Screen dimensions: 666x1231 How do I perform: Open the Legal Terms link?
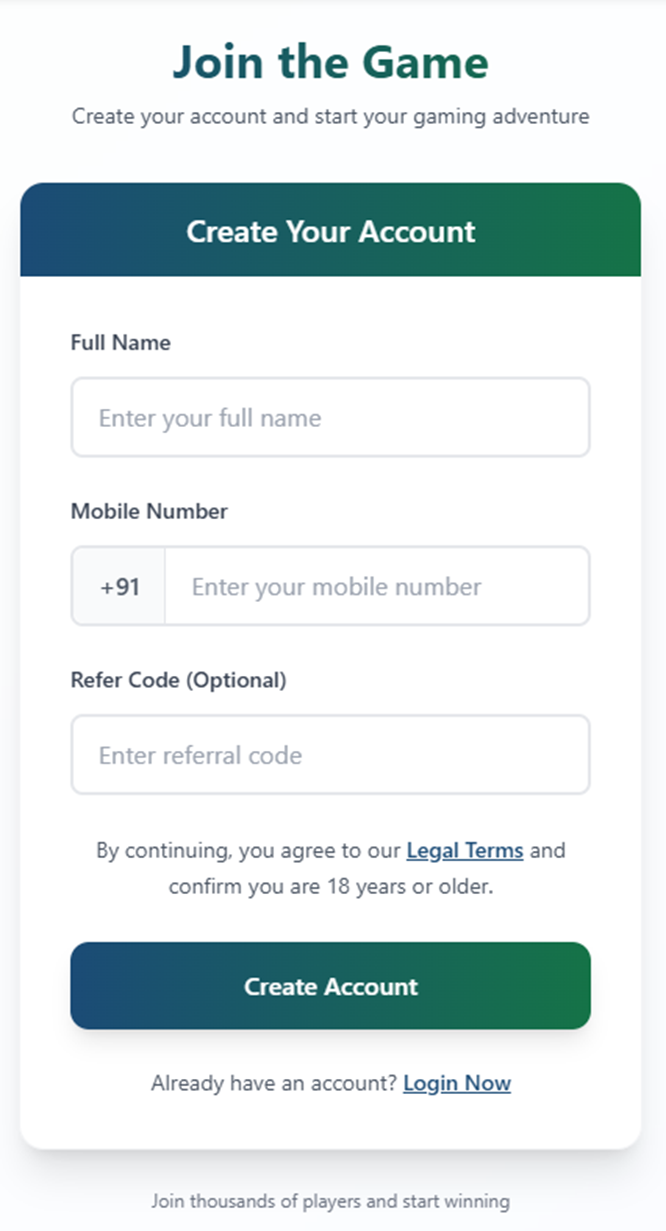tap(464, 851)
